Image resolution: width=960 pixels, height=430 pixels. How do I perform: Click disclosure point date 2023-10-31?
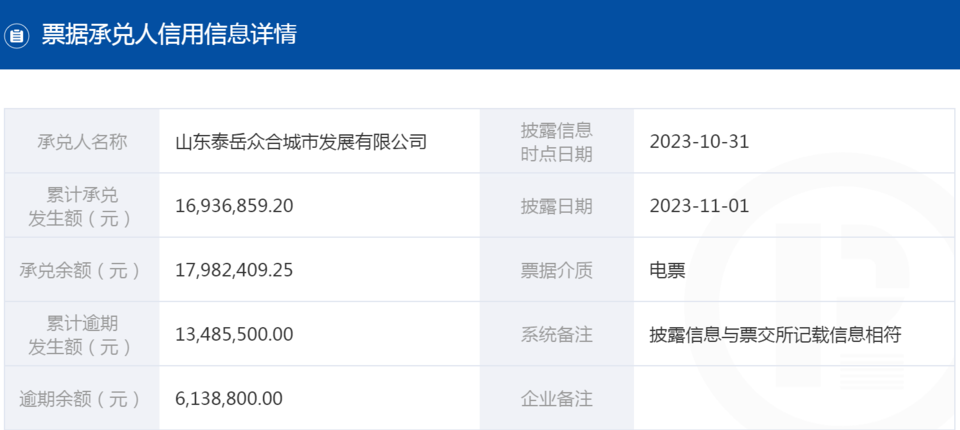point(699,142)
